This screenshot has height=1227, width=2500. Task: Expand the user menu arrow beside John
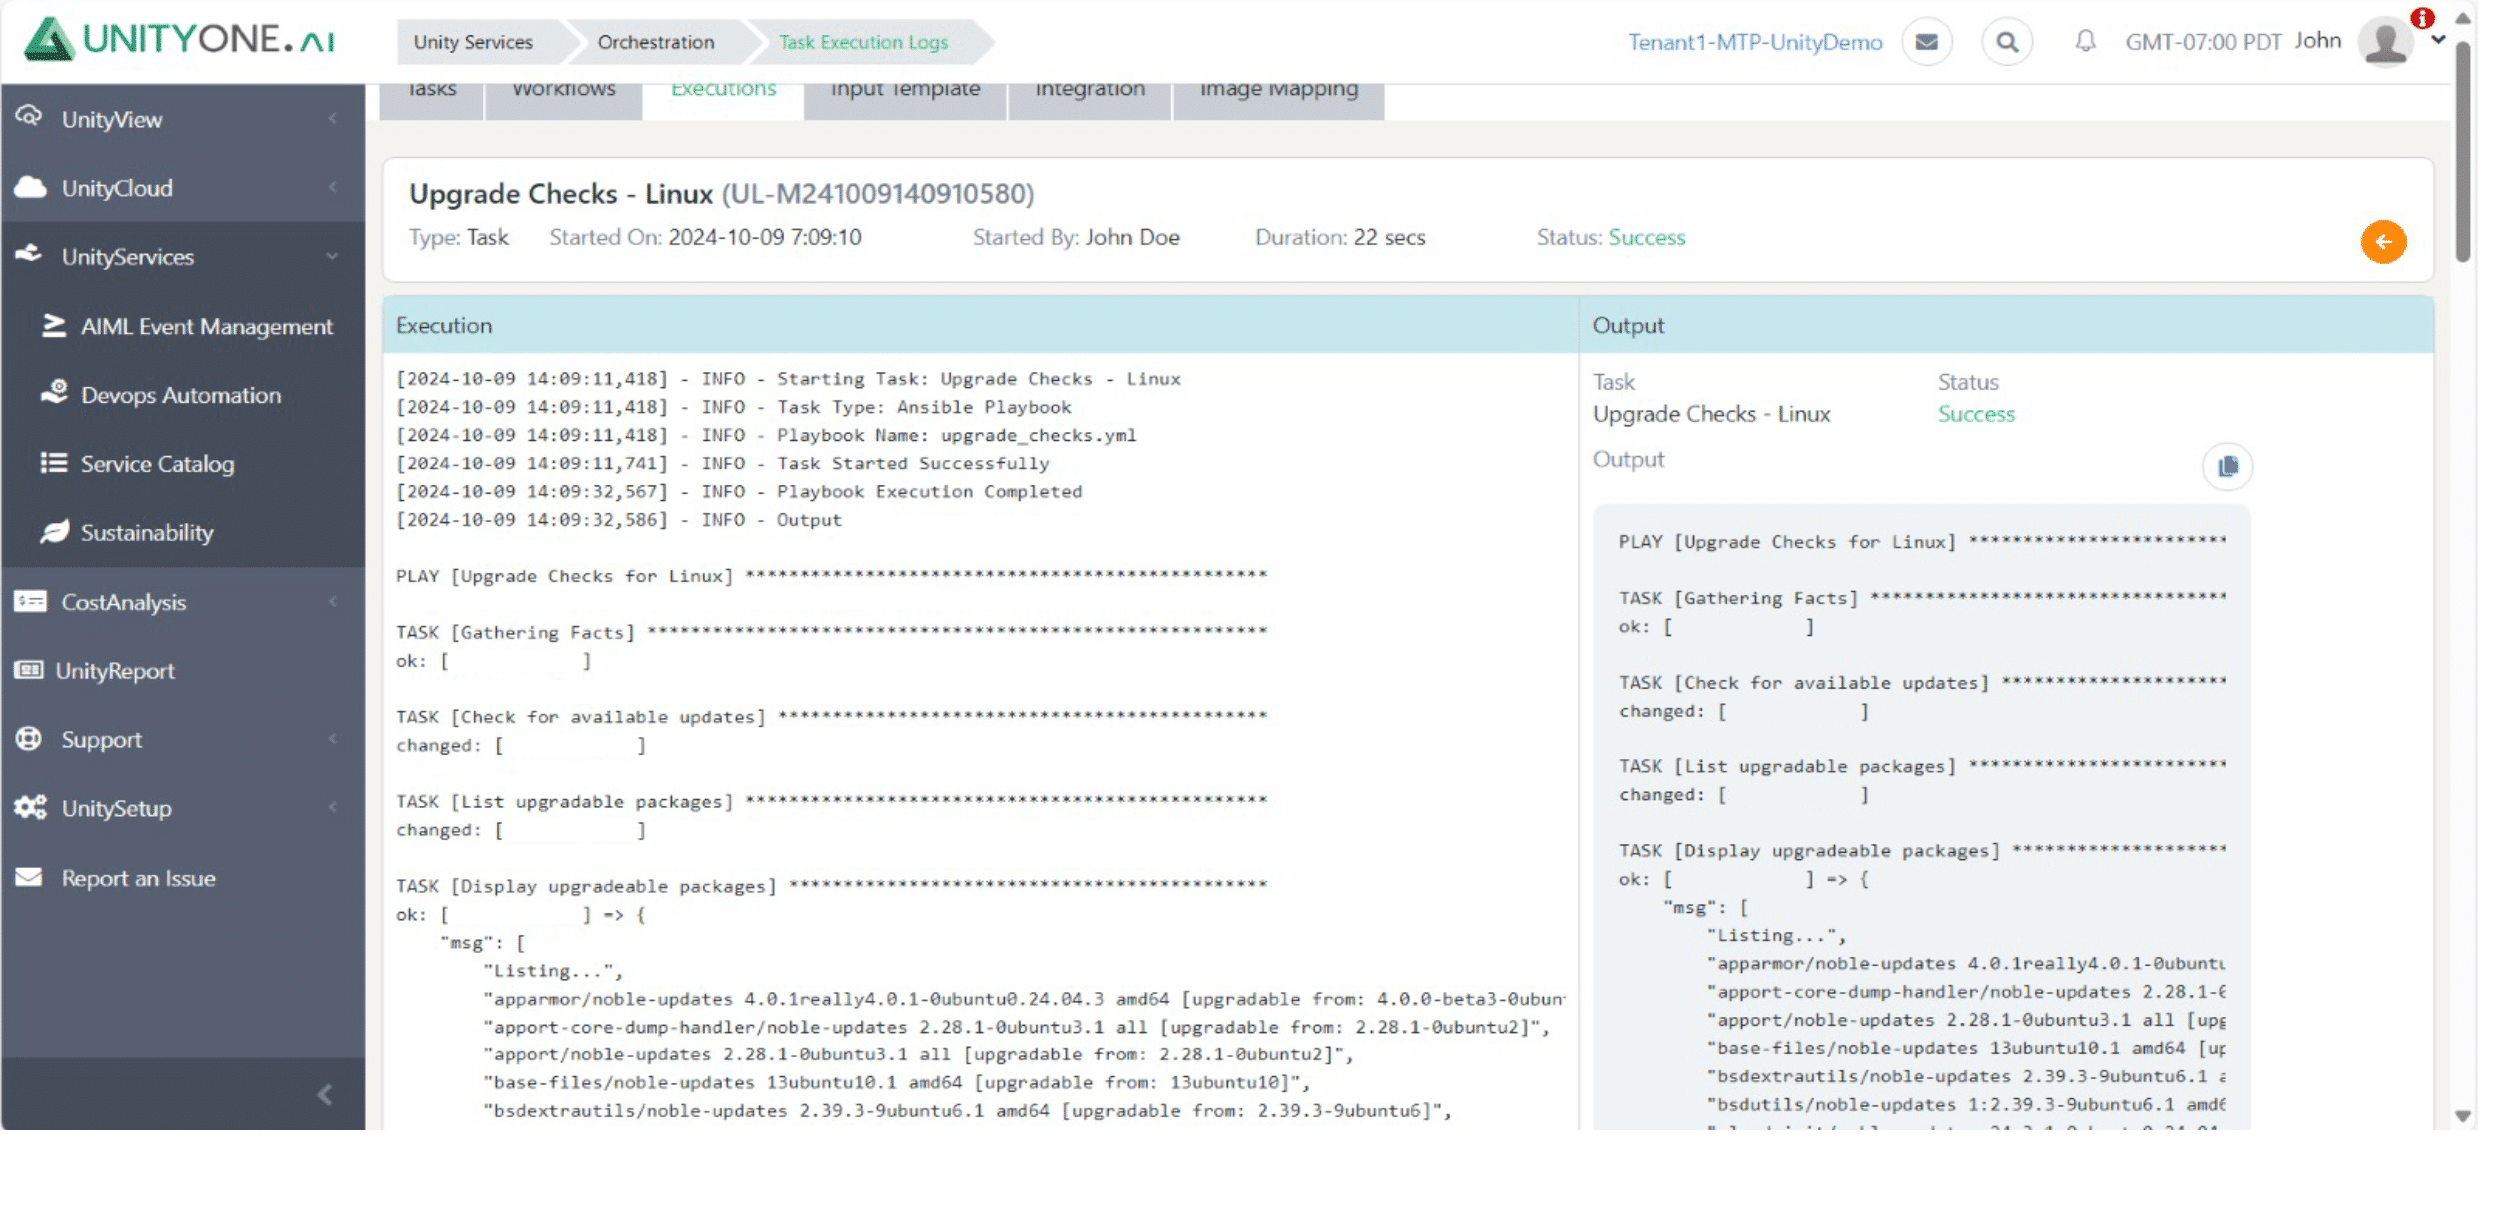click(2438, 41)
